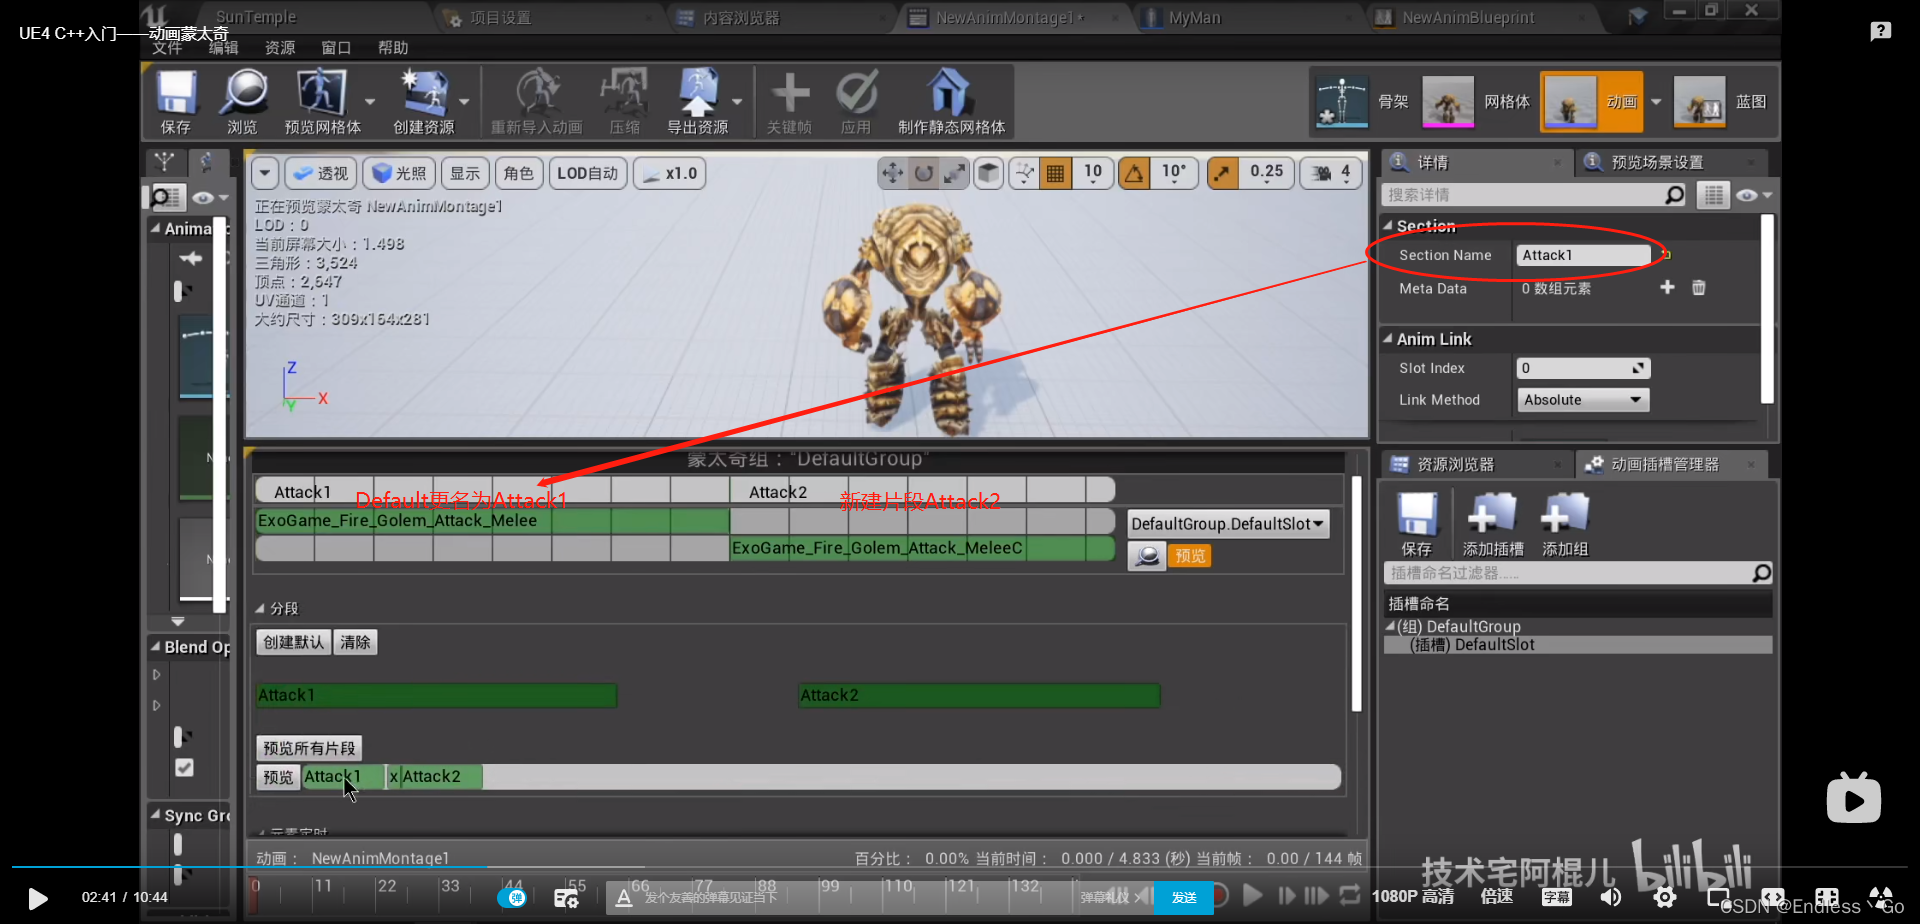The height and width of the screenshot is (924, 1920).
Task: Click the Apply (应用) toolbar icon
Action: coord(856,101)
